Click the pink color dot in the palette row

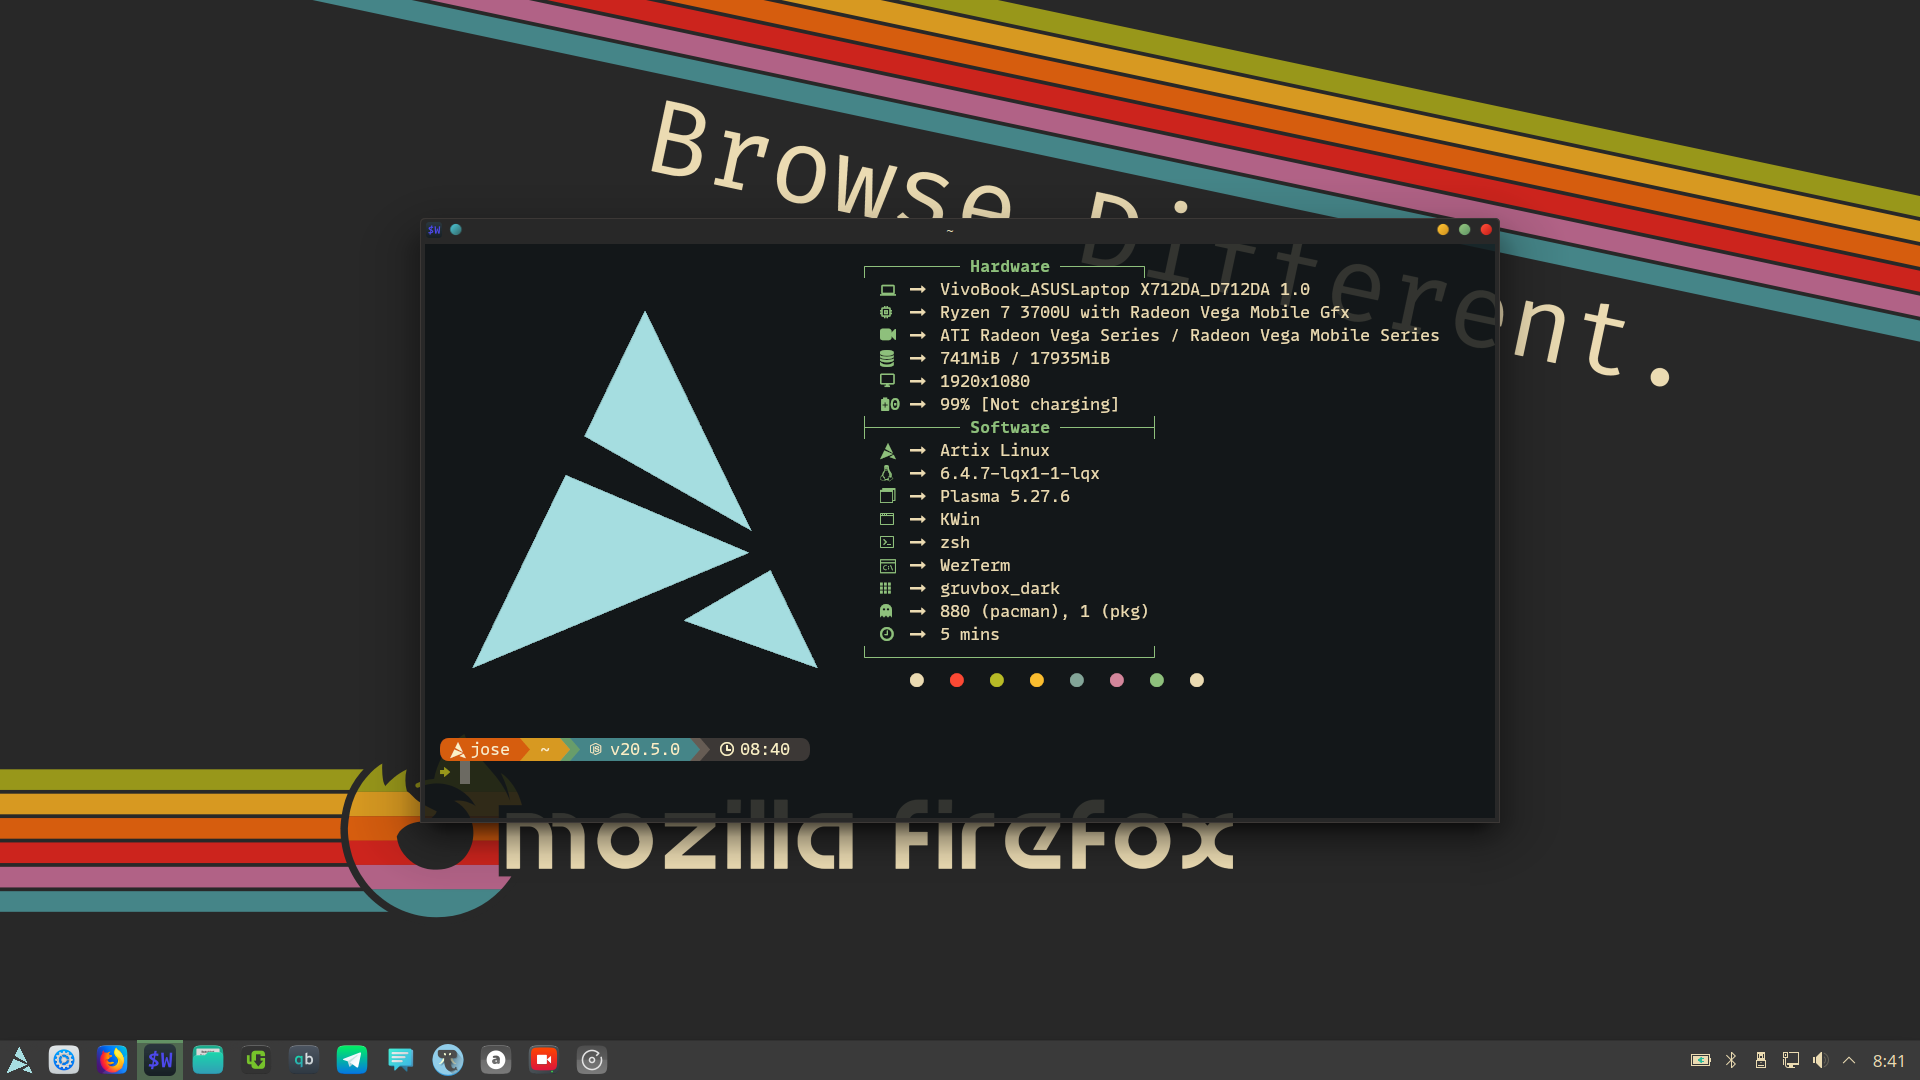click(x=1117, y=681)
